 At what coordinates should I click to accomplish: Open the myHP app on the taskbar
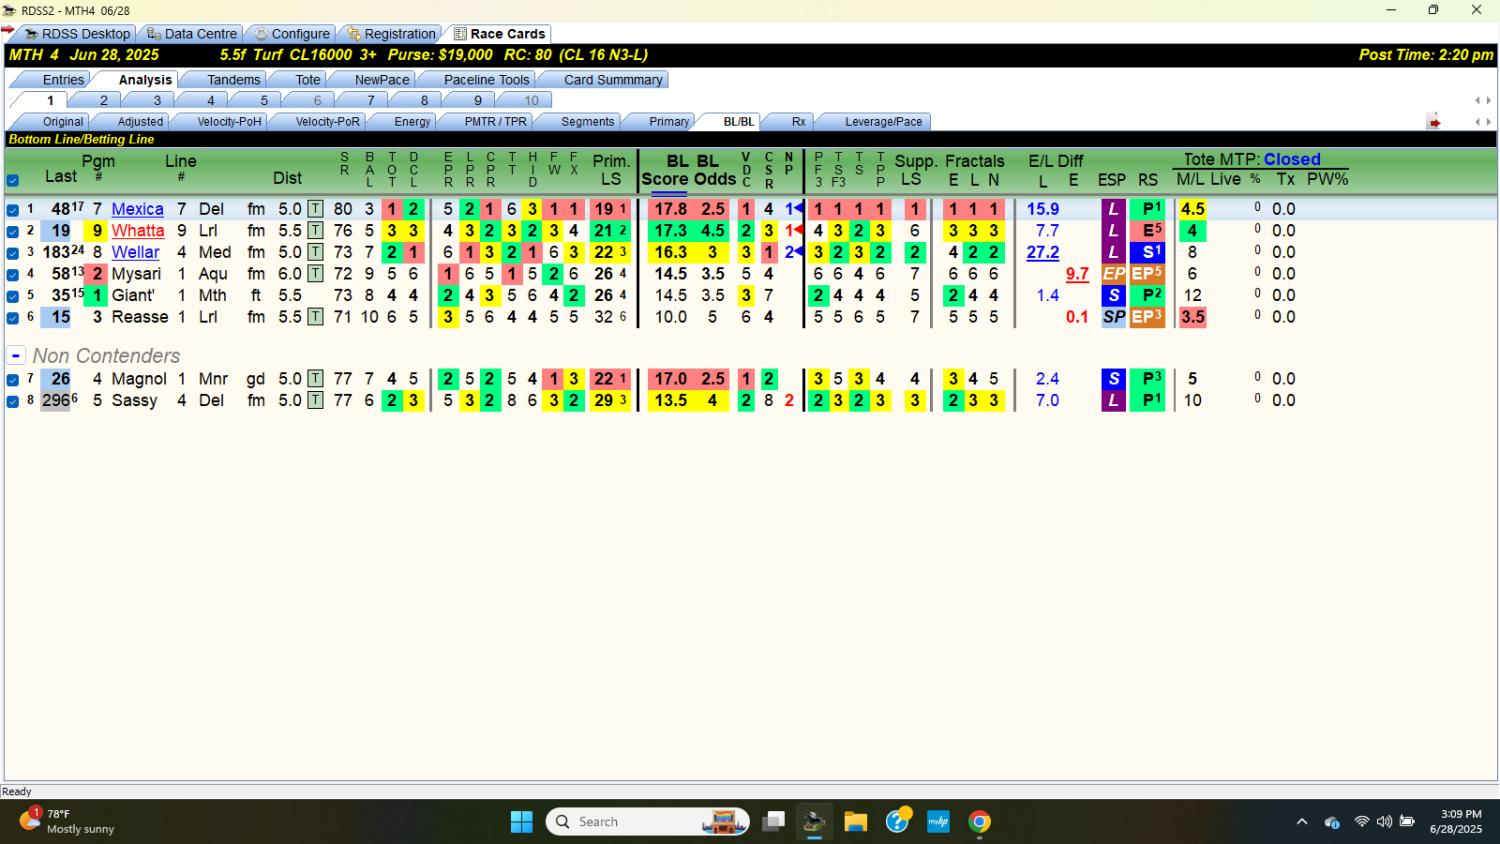click(938, 822)
